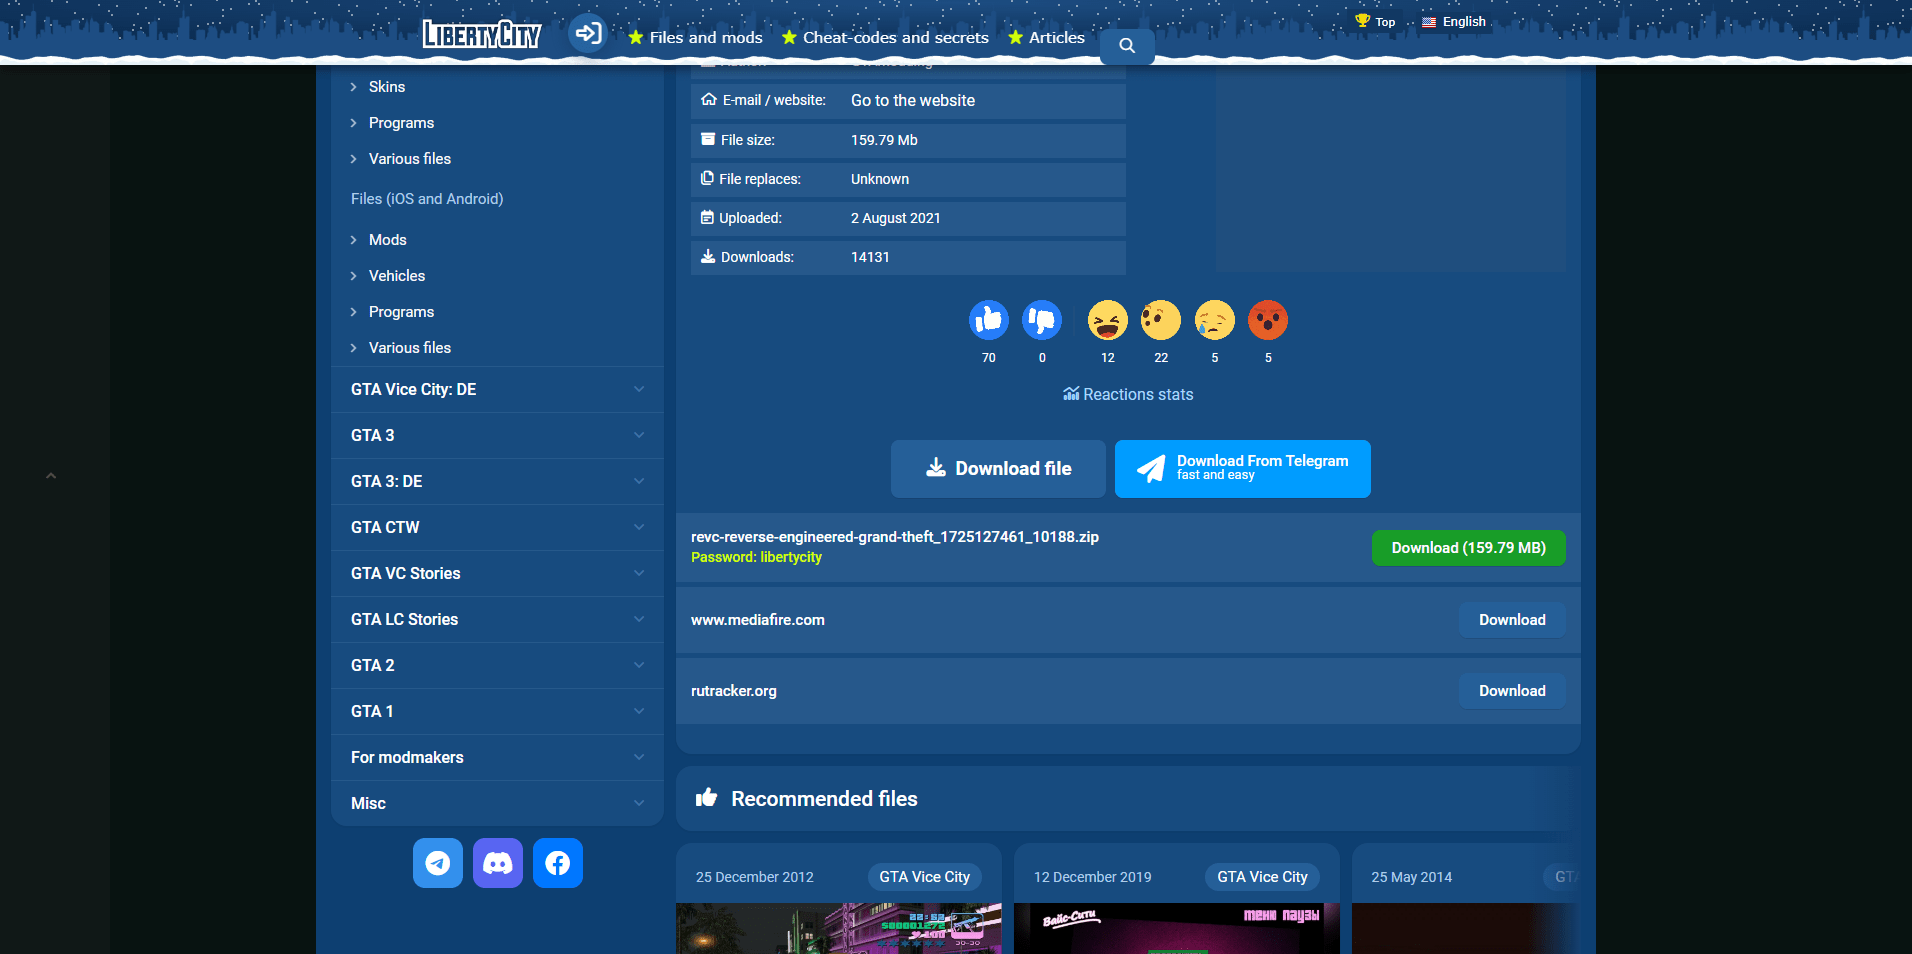Click the Unknown file replaces value

[x=880, y=179]
